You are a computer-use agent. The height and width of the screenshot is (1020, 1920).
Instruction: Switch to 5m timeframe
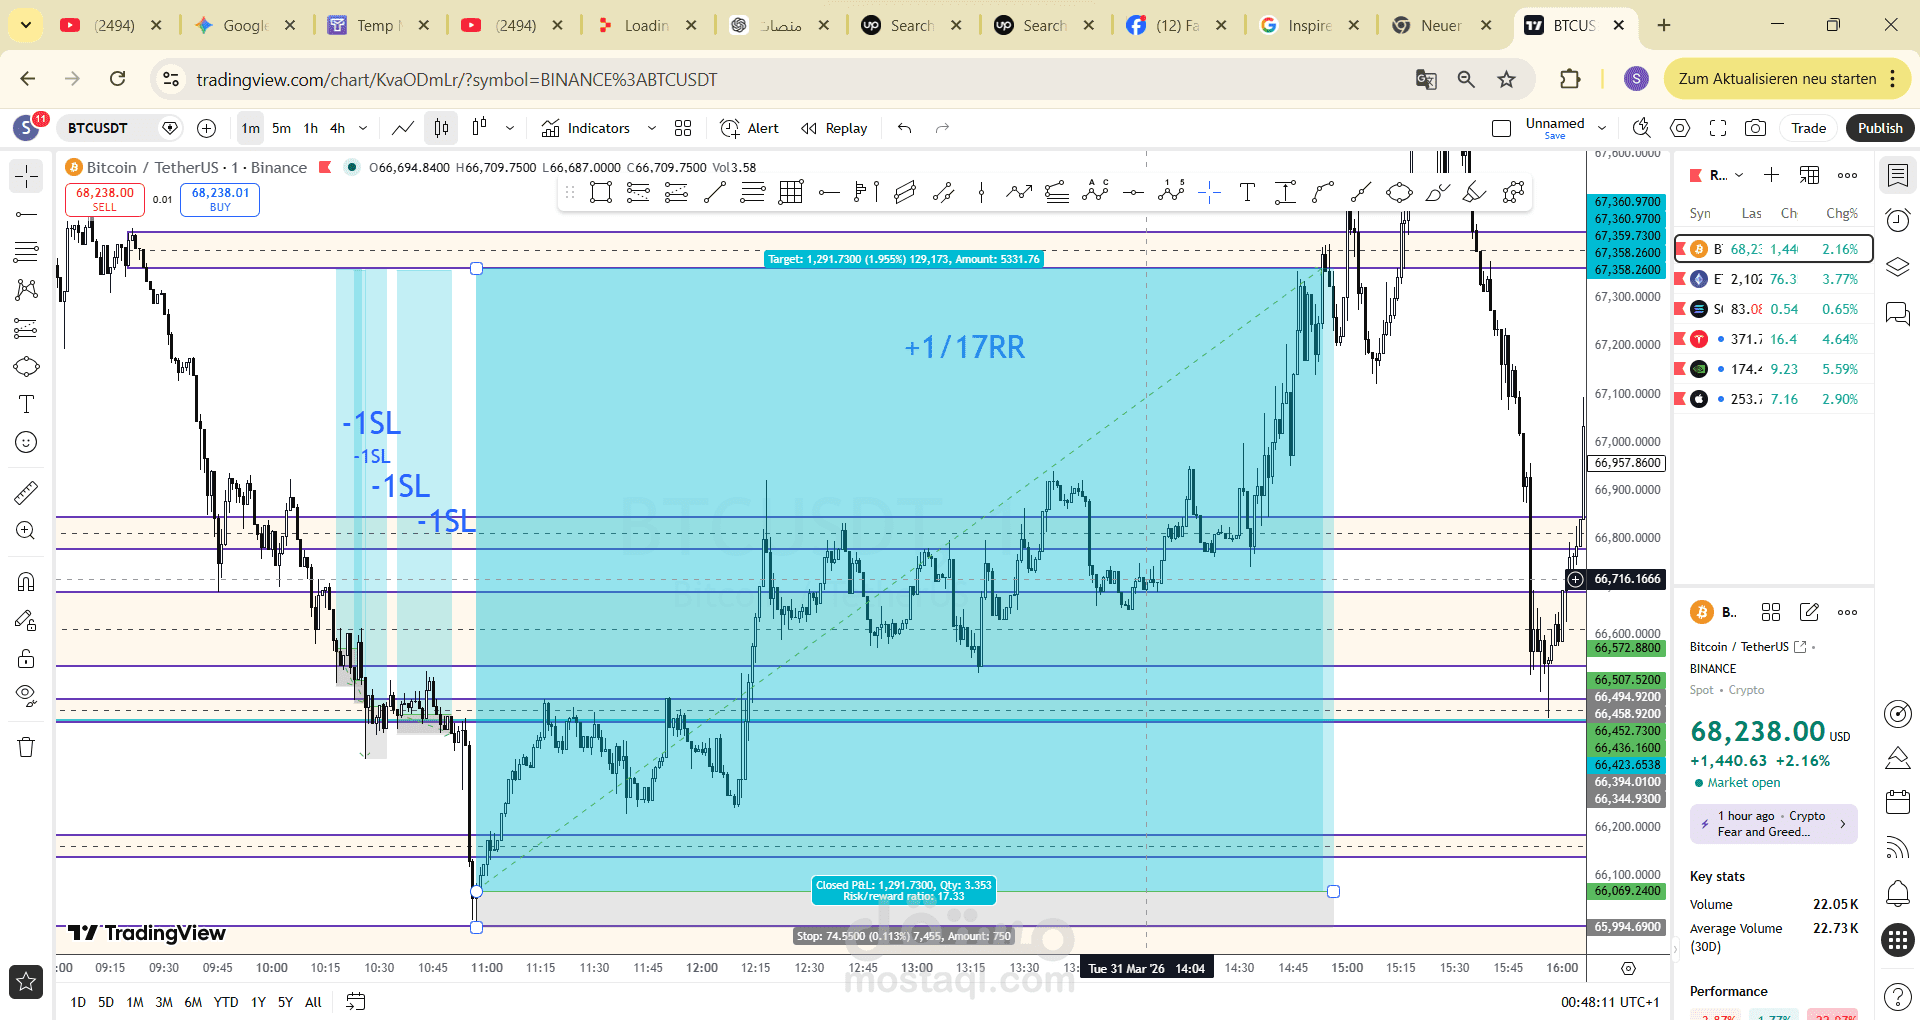282,128
